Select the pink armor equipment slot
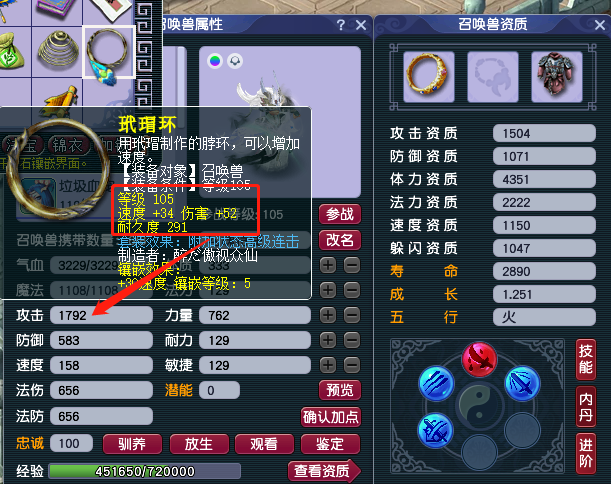Screen dimensions: 611x484 (557, 77)
